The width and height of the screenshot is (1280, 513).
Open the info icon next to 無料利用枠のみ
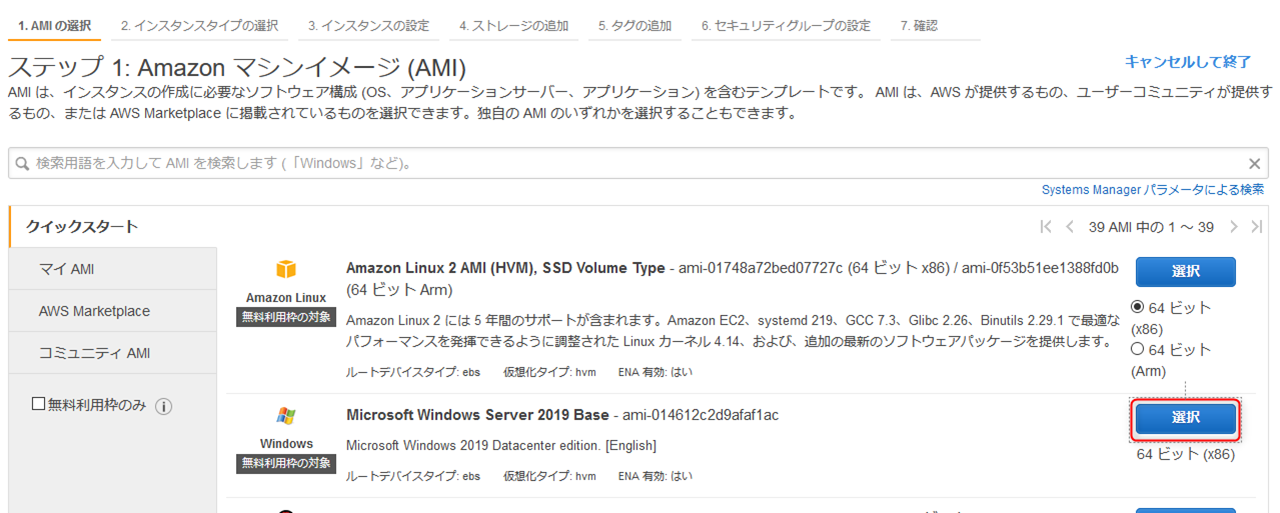164,406
